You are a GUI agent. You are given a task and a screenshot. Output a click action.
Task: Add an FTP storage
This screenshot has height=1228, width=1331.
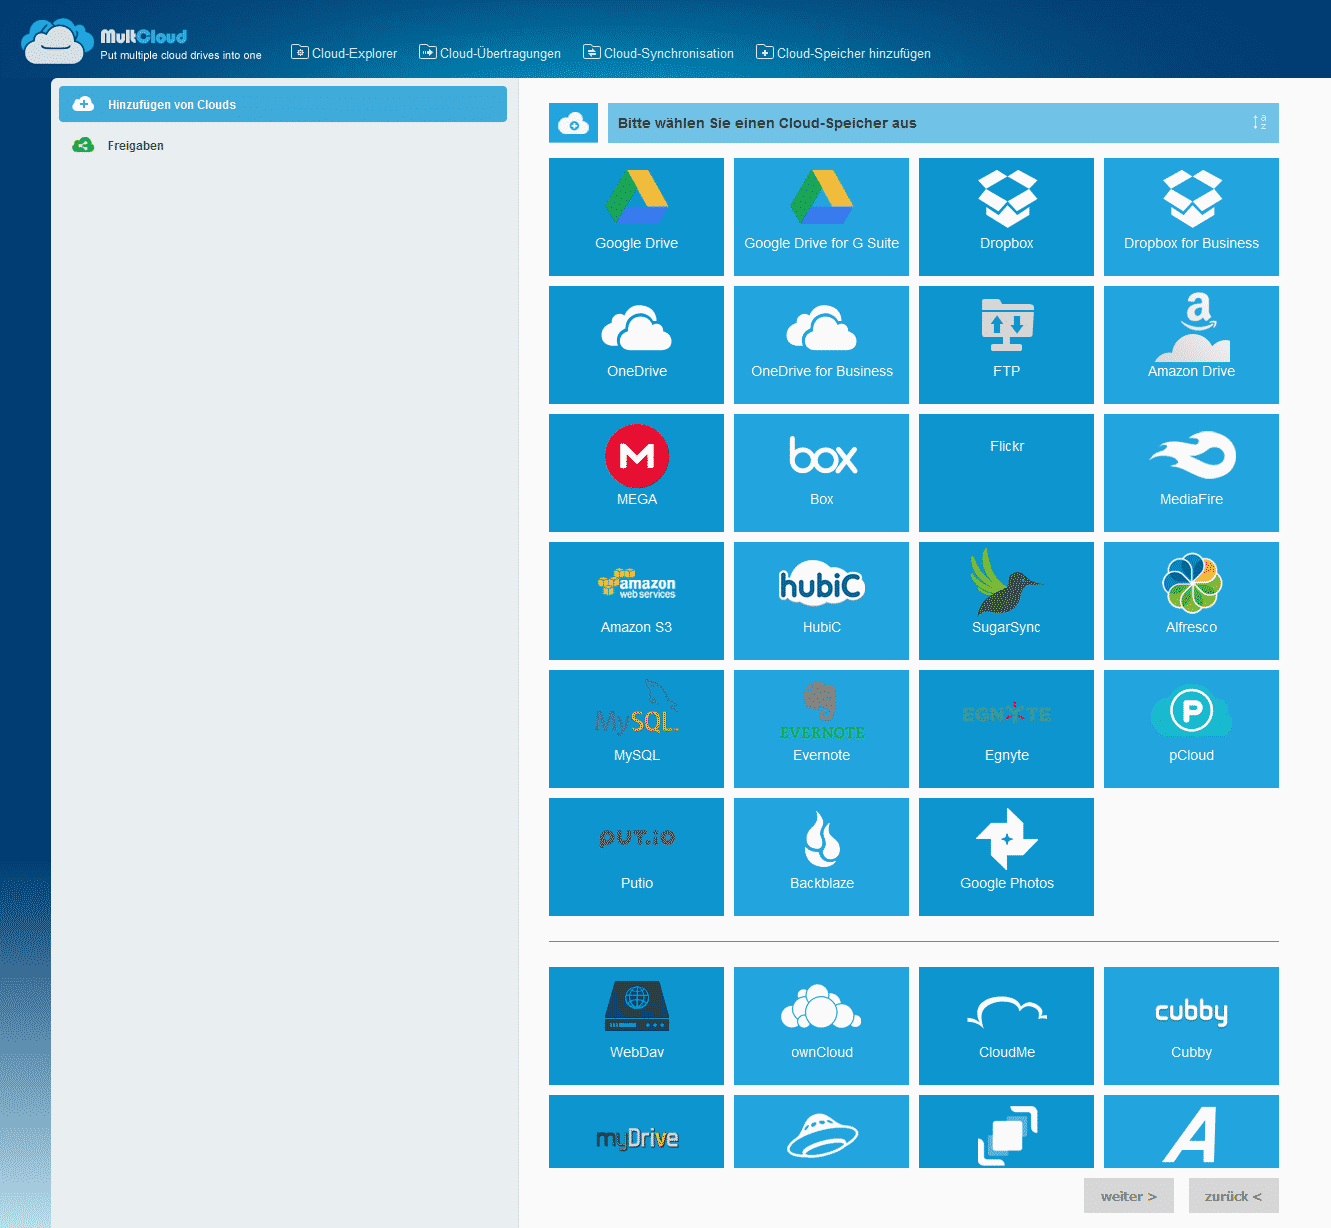tap(1006, 345)
